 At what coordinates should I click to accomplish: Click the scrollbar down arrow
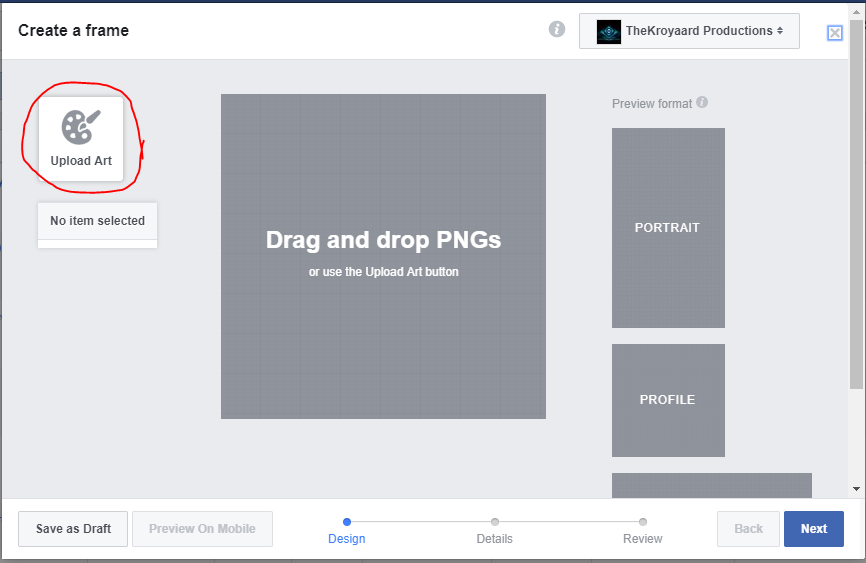(x=857, y=488)
